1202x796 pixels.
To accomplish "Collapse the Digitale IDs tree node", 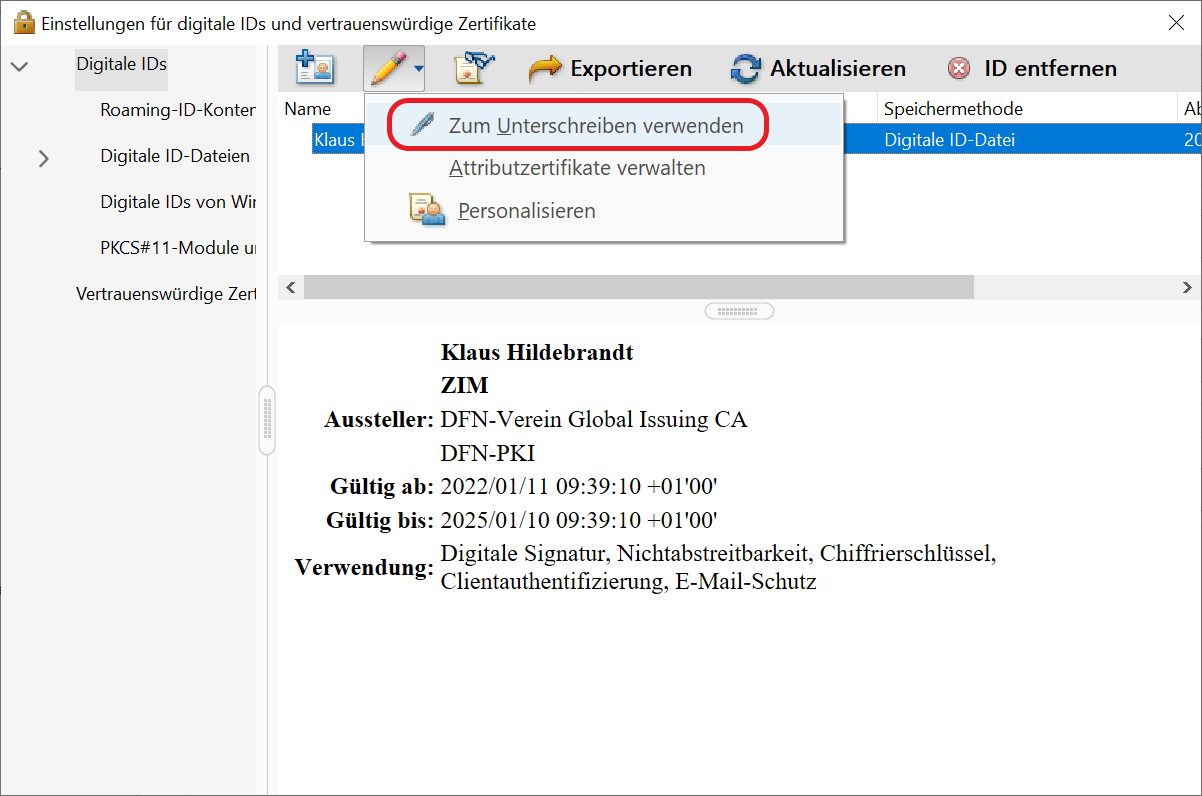I will coord(19,66).
